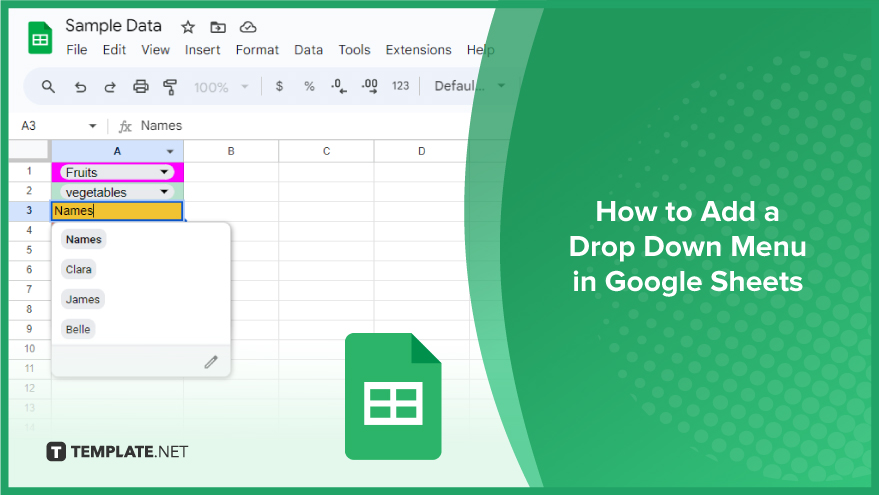Format as currency with dollar icon
This screenshot has height=495, width=879.
279,86
